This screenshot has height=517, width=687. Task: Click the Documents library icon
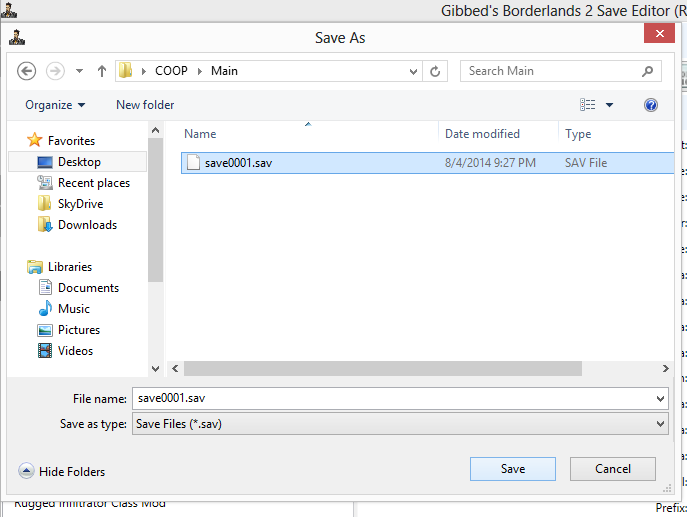click(x=45, y=287)
